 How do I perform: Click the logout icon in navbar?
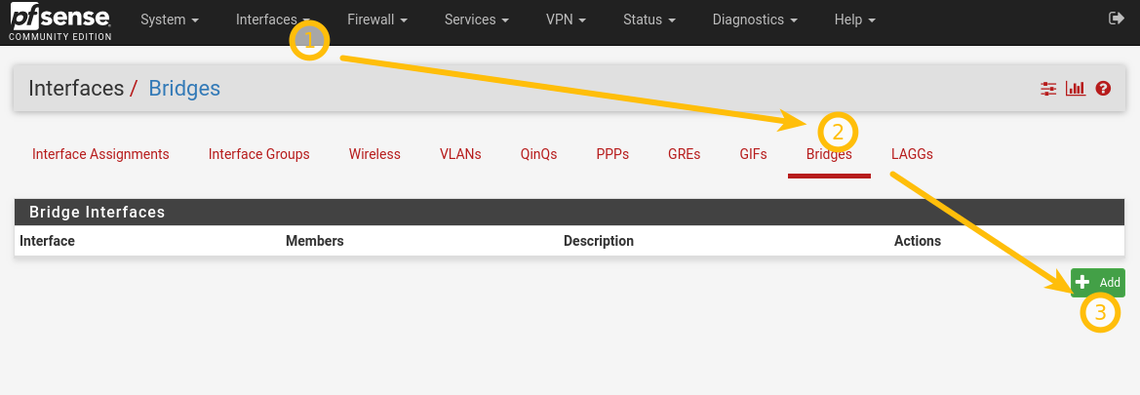pyautogui.click(x=1116, y=19)
